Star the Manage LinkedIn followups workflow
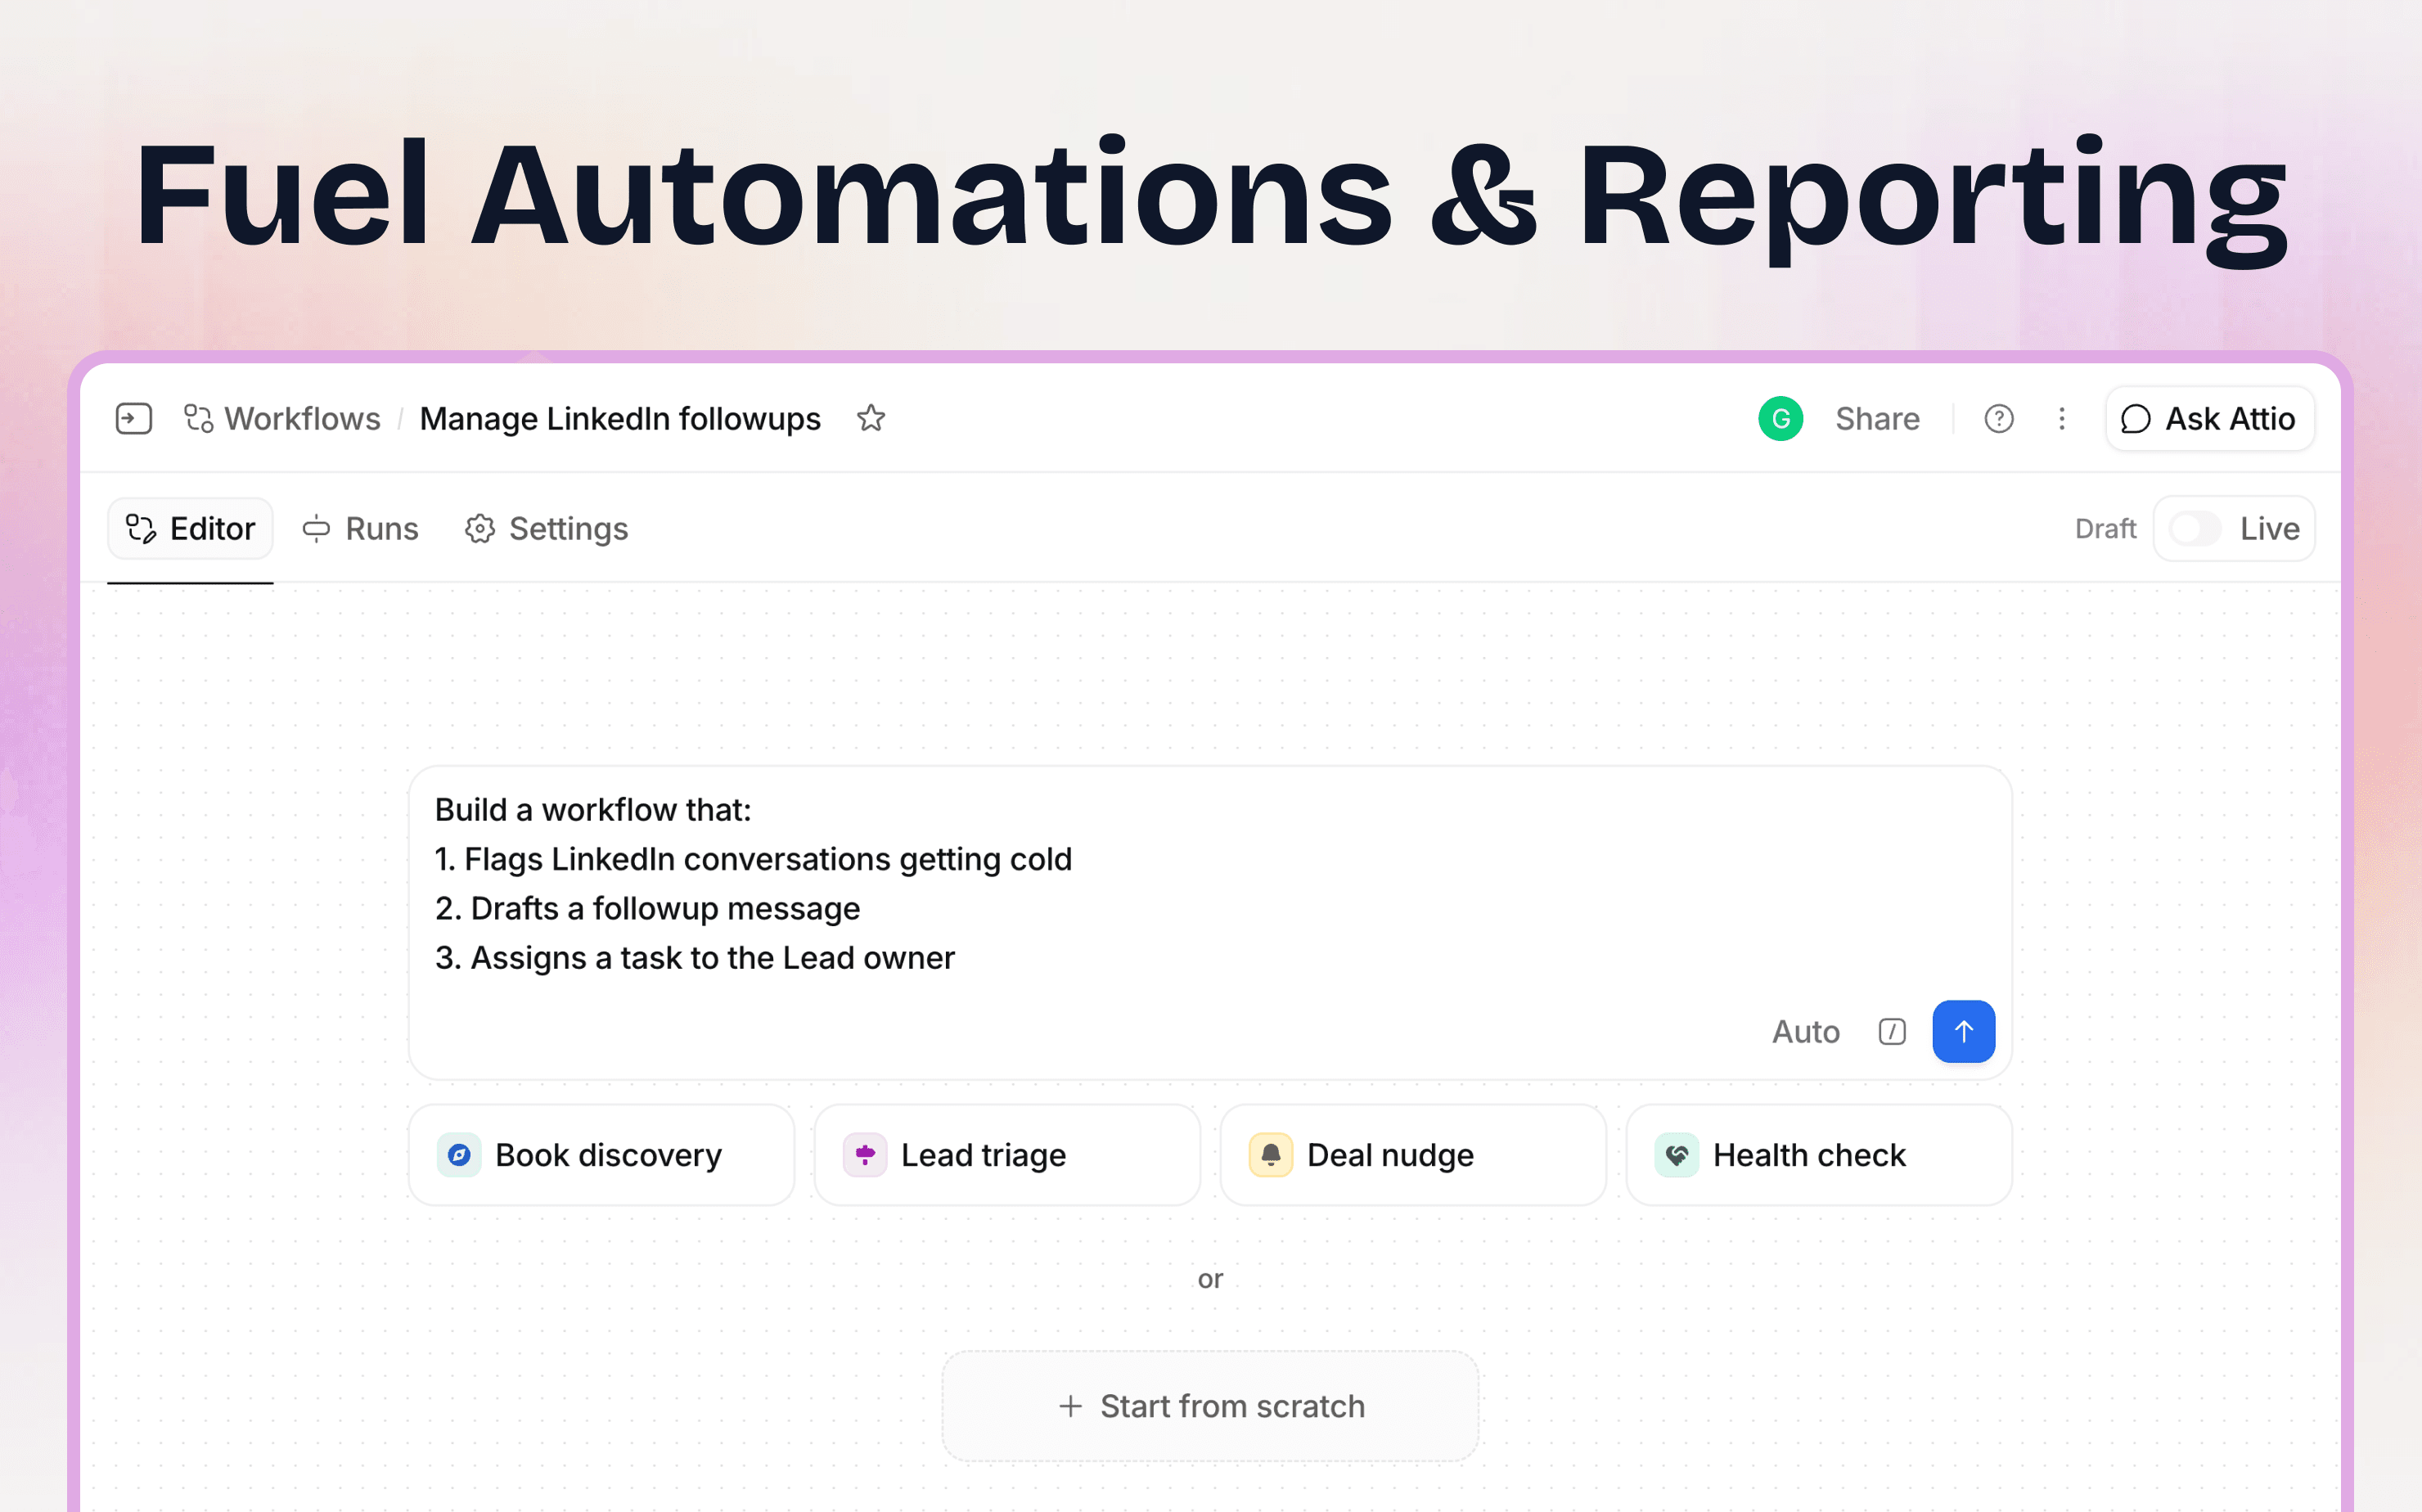This screenshot has width=2422, height=1512. (870, 418)
